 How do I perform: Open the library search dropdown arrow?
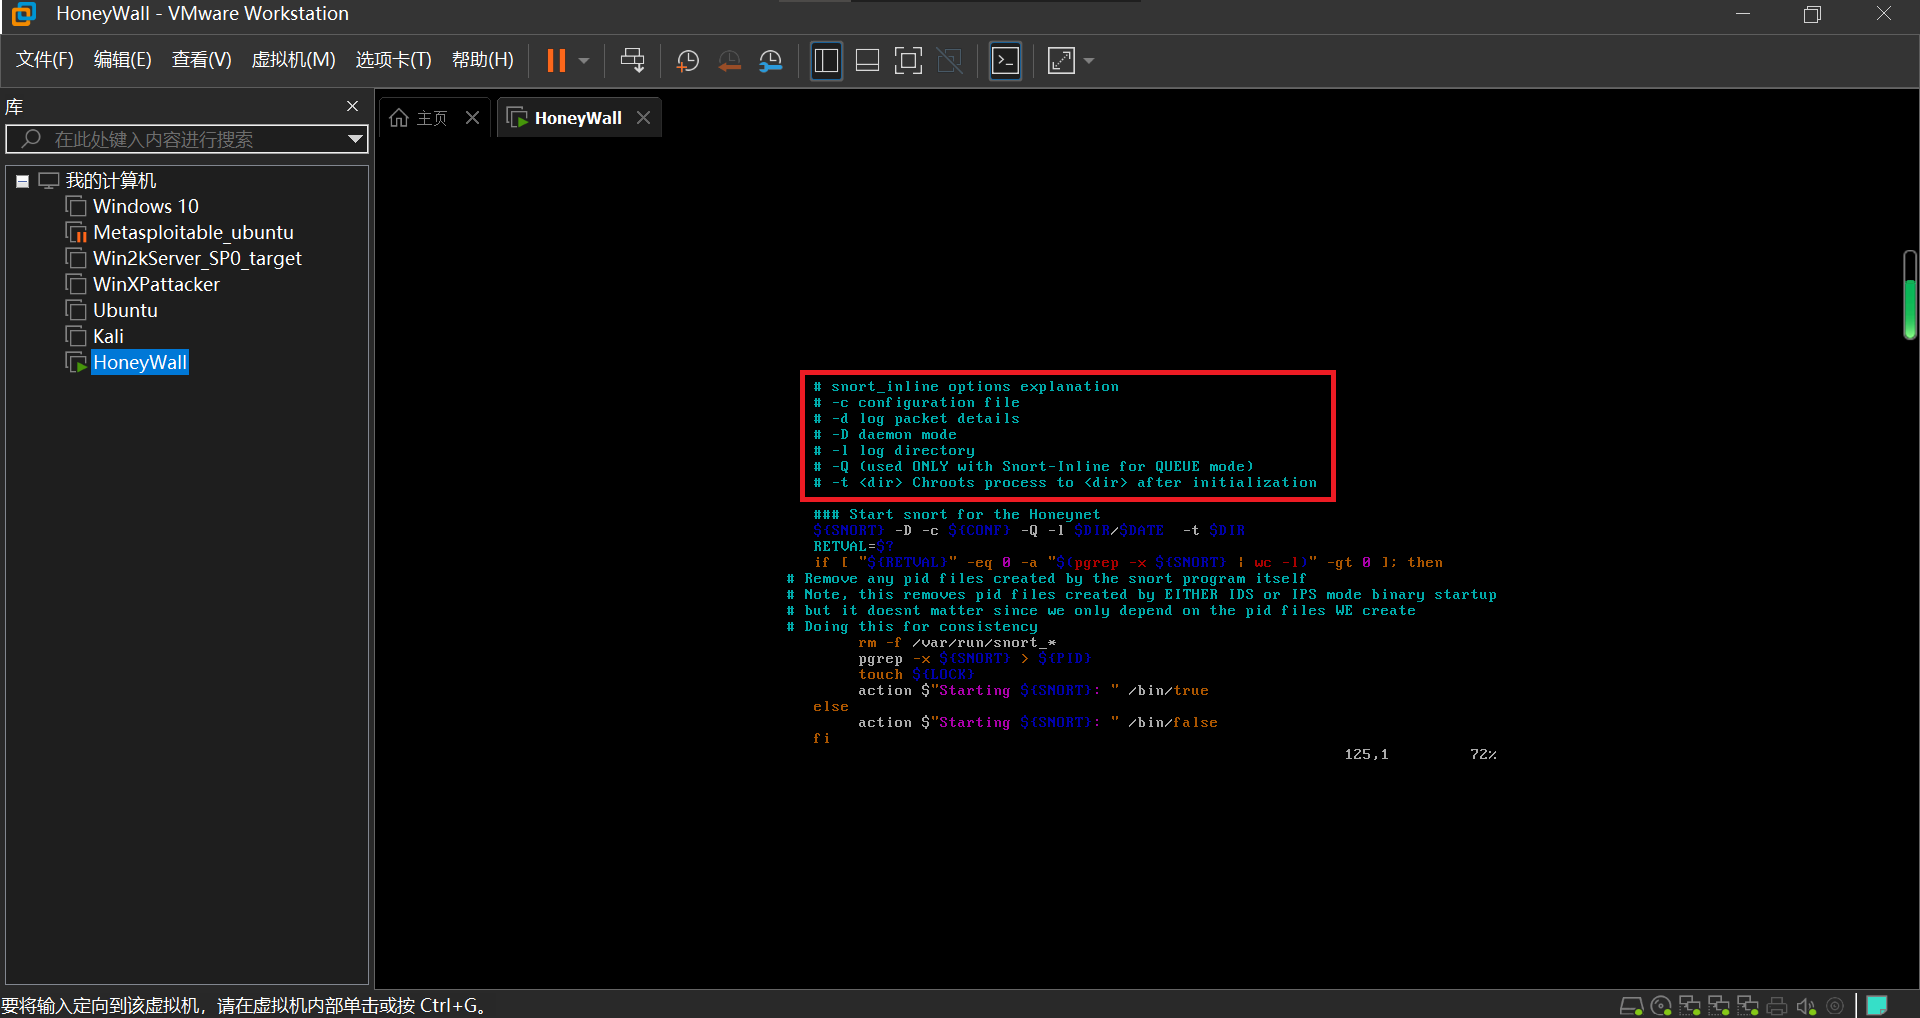pos(355,139)
